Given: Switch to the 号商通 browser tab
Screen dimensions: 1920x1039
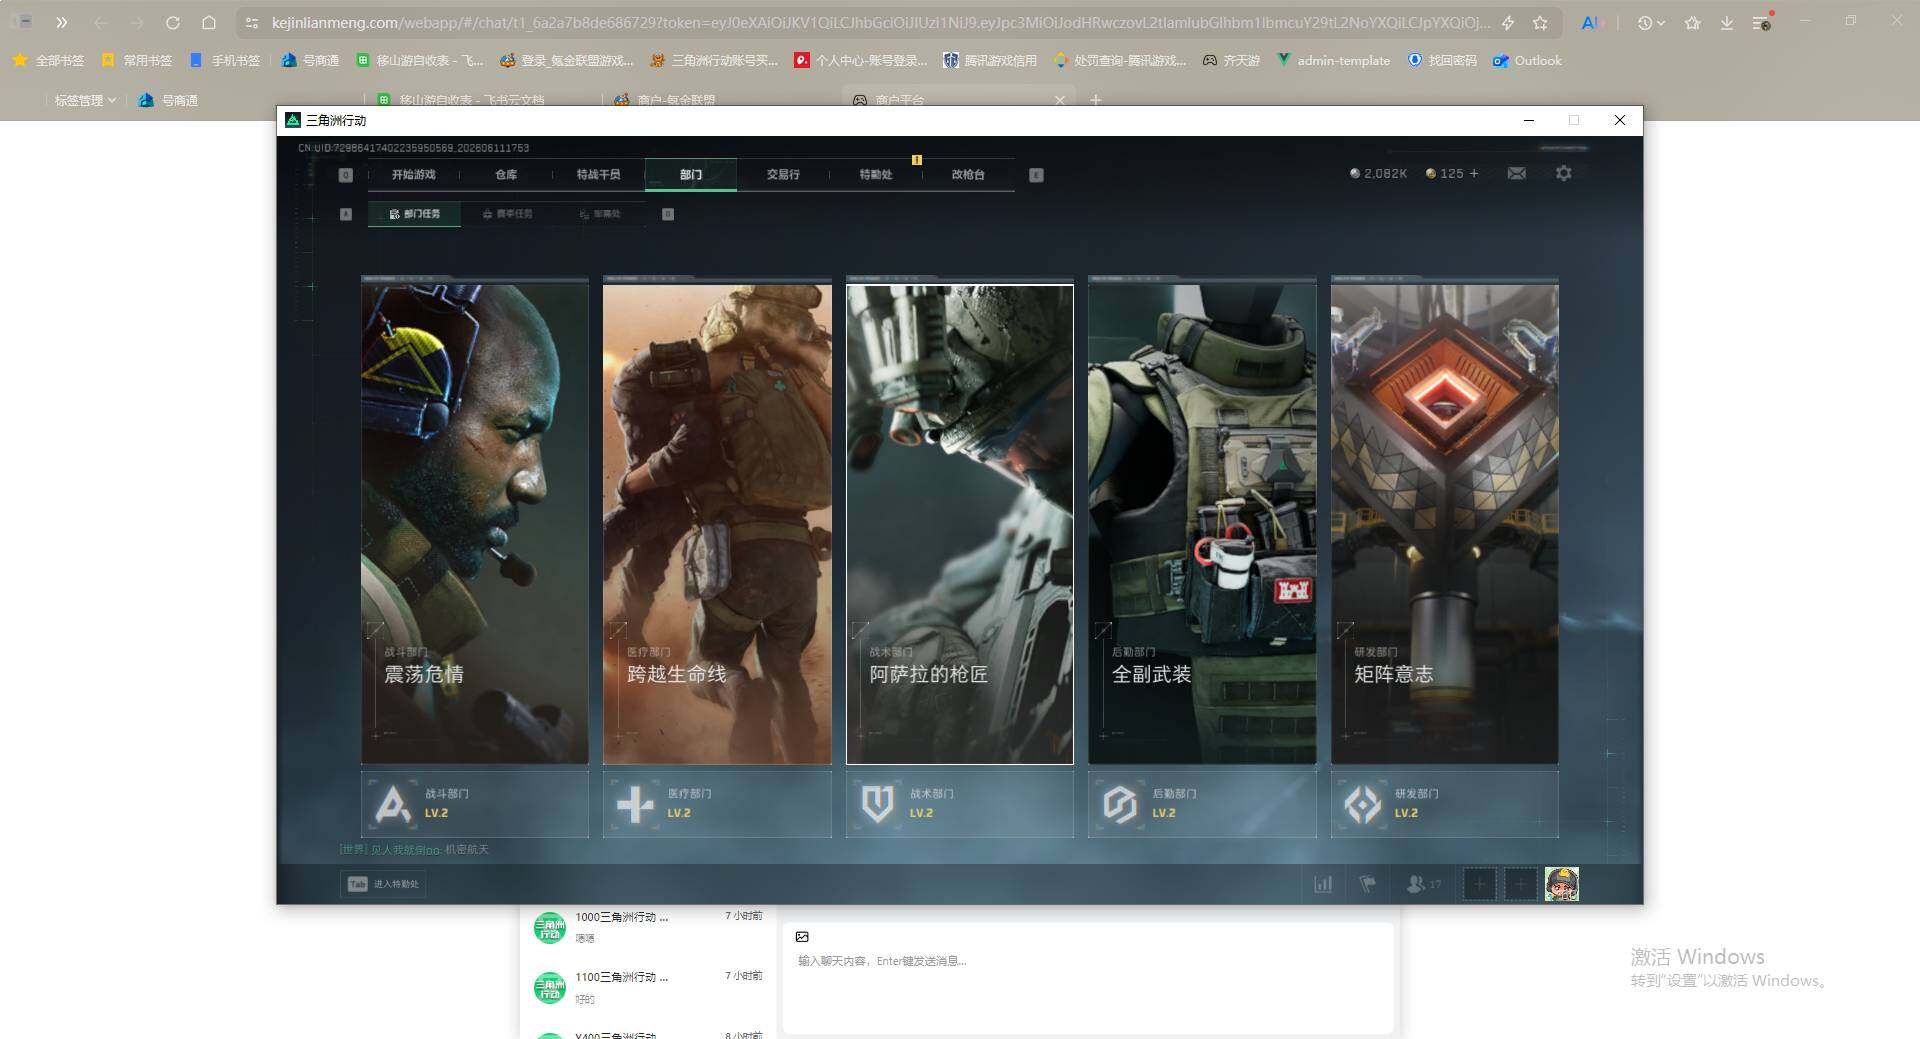Looking at the screenshot, I should 168,100.
